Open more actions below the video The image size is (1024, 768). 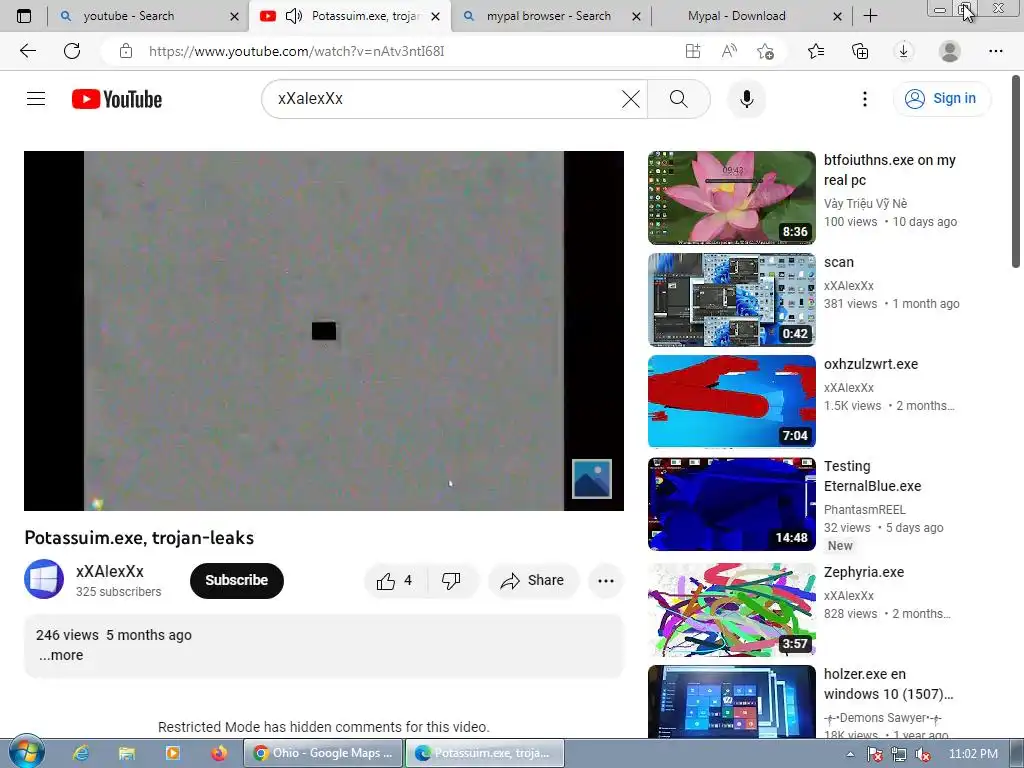click(x=606, y=581)
